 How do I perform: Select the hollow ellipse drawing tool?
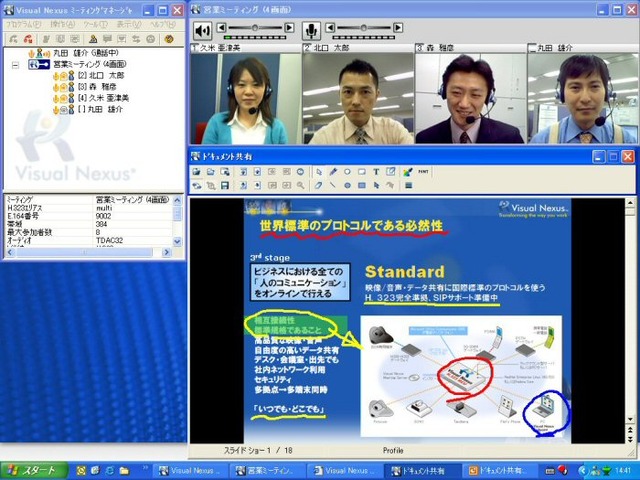point(347,172)
